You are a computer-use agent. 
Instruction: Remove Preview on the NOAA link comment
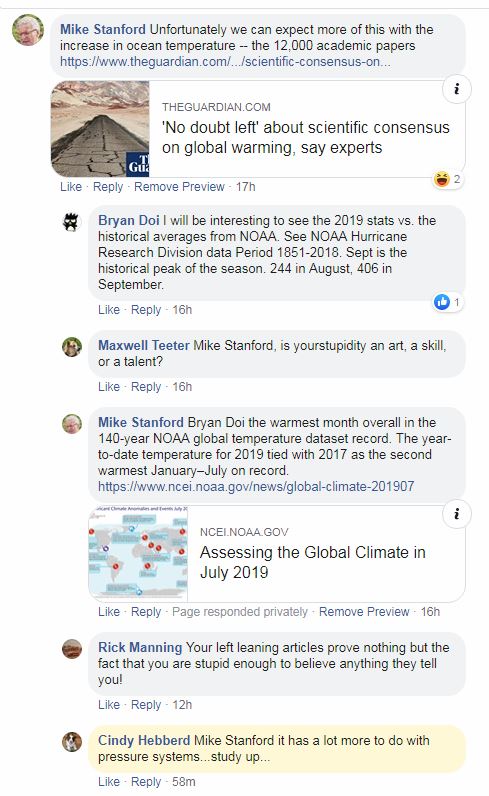[x=364, y=612]
